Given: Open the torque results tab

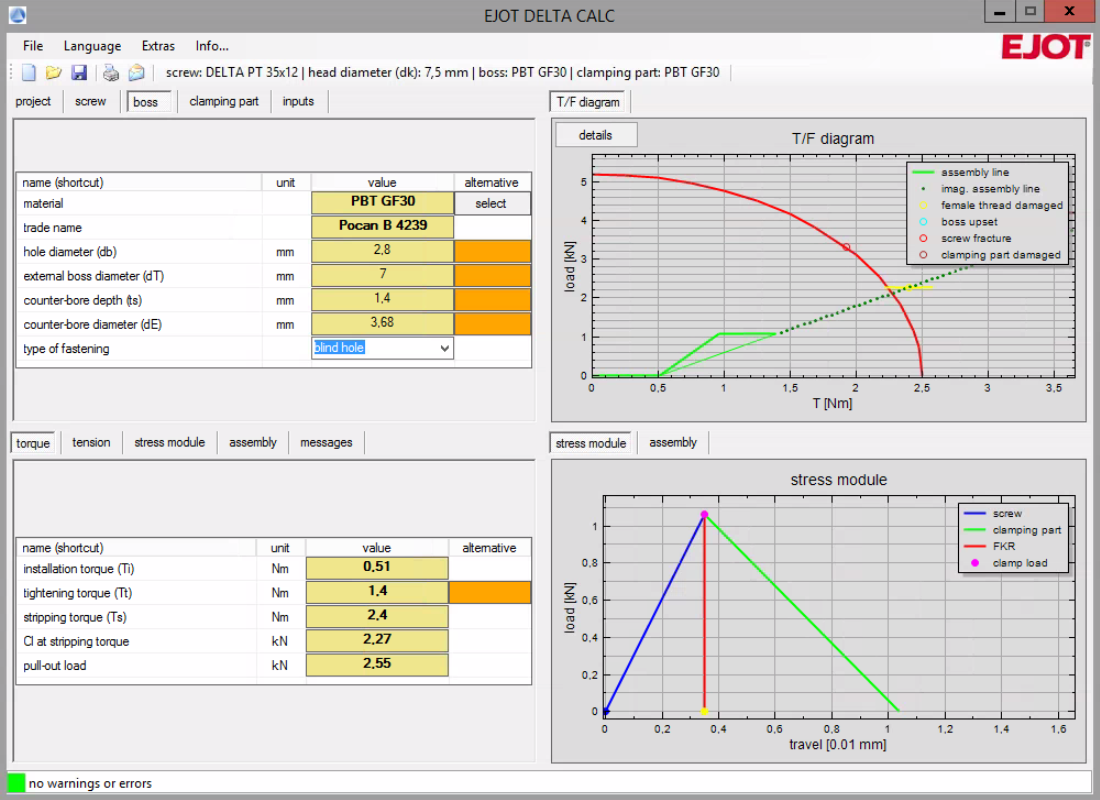Looking at the screenshot, I should pos(33,444).
